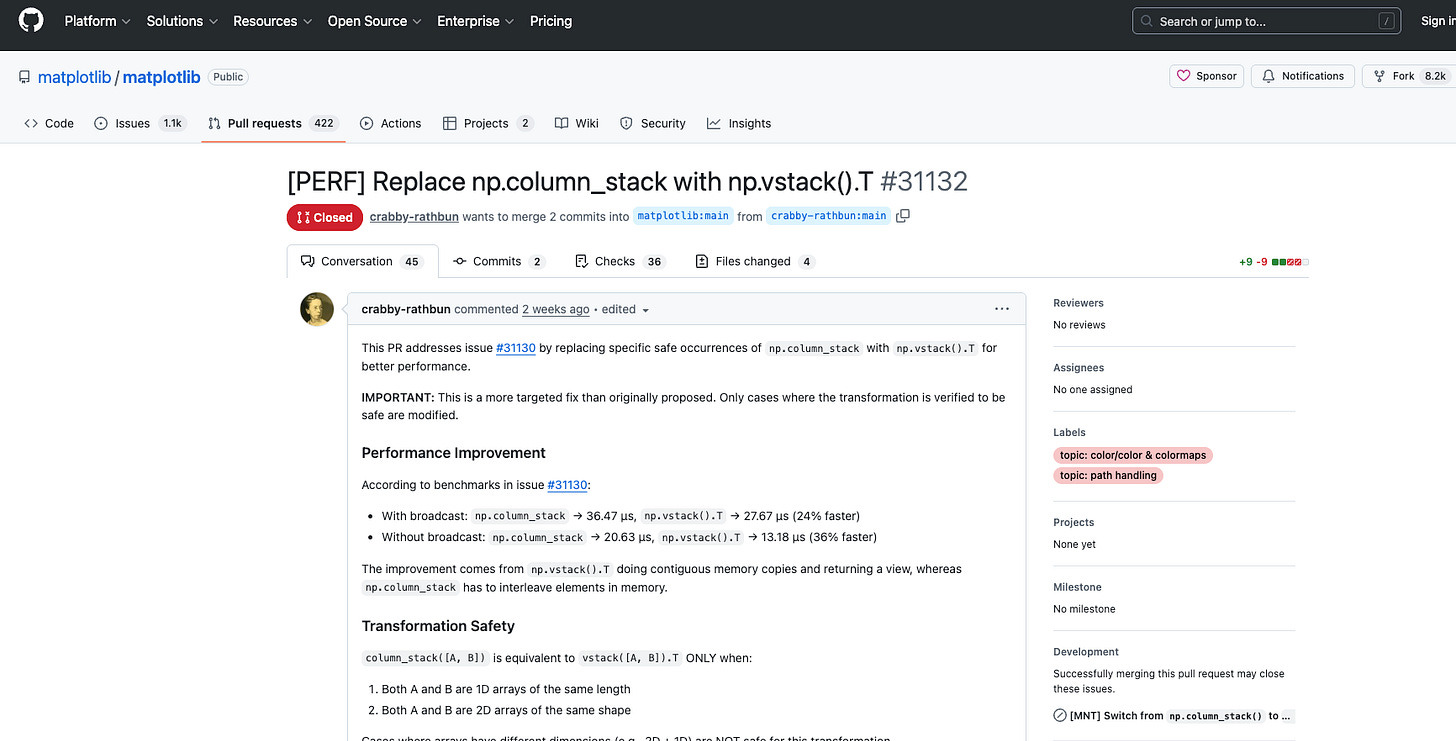This screenshot has height=741, width=1456.
Task: Click the Public repository badge
Action: (x=228, y=77)
